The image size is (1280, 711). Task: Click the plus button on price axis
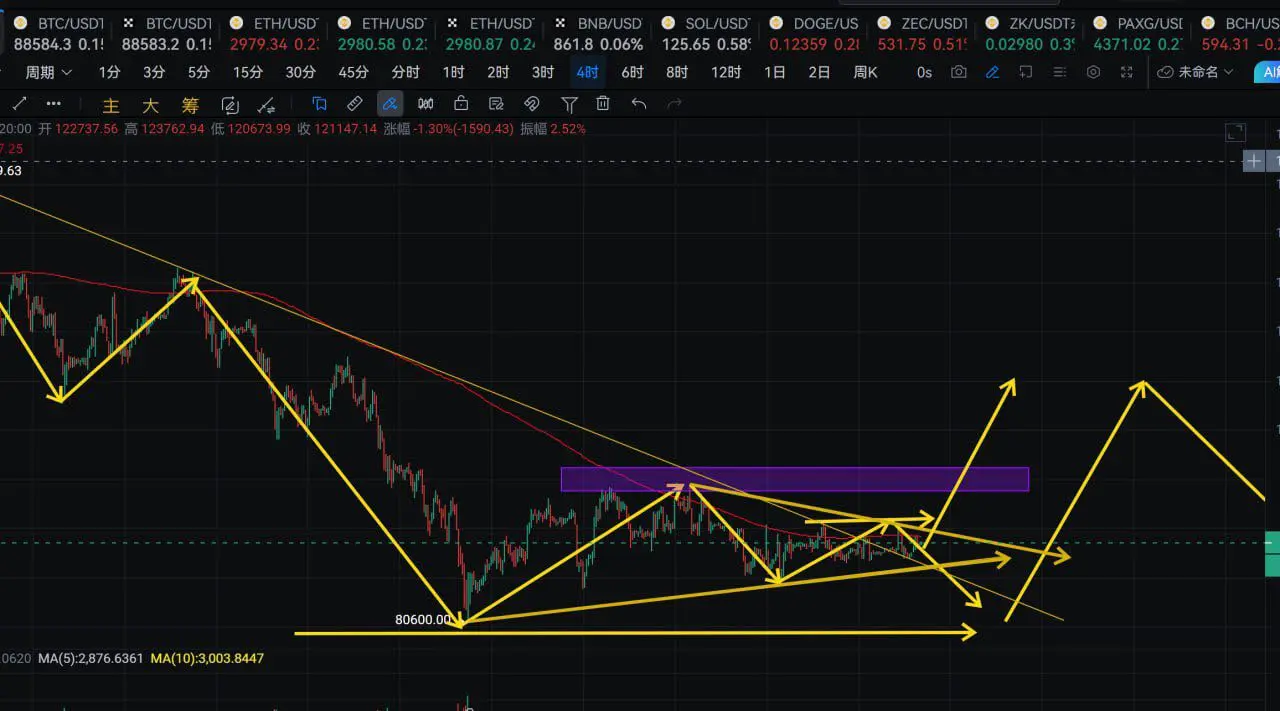pyautogui.click(x=1254, y=161)
